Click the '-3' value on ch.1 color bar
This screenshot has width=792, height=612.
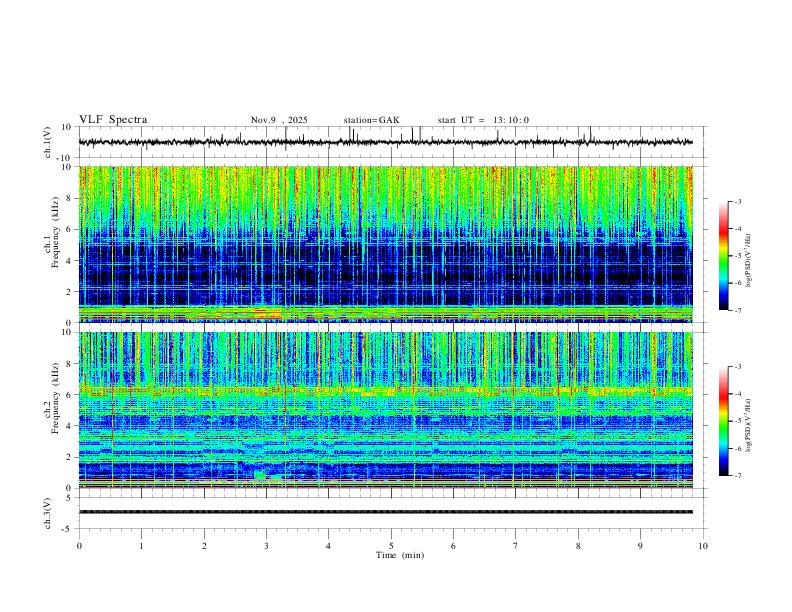click(737, 201)
